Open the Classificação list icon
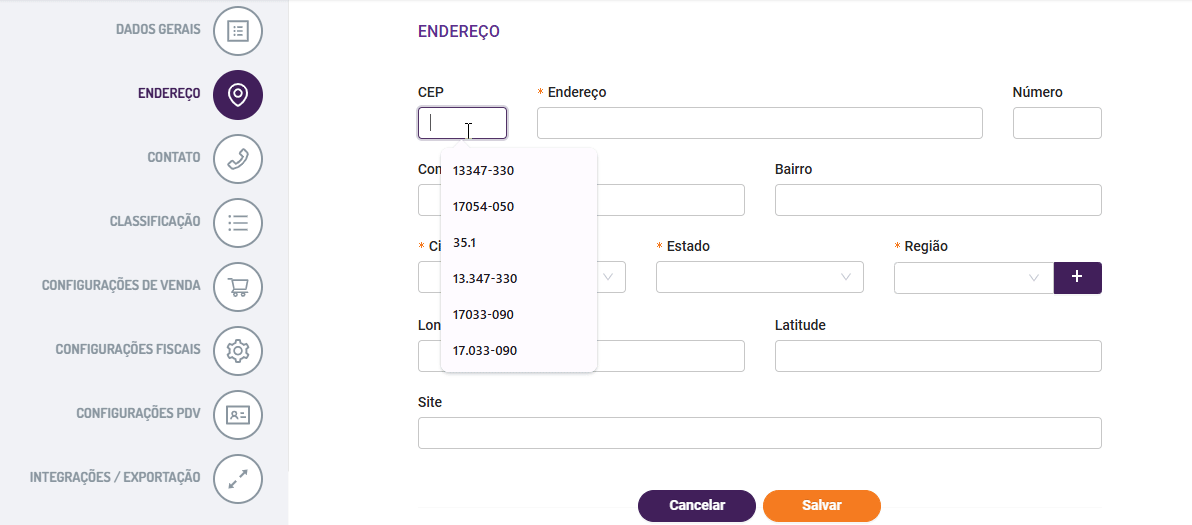Image resolution: width=1192 pixels, height=525 pixels. point(238,223)
